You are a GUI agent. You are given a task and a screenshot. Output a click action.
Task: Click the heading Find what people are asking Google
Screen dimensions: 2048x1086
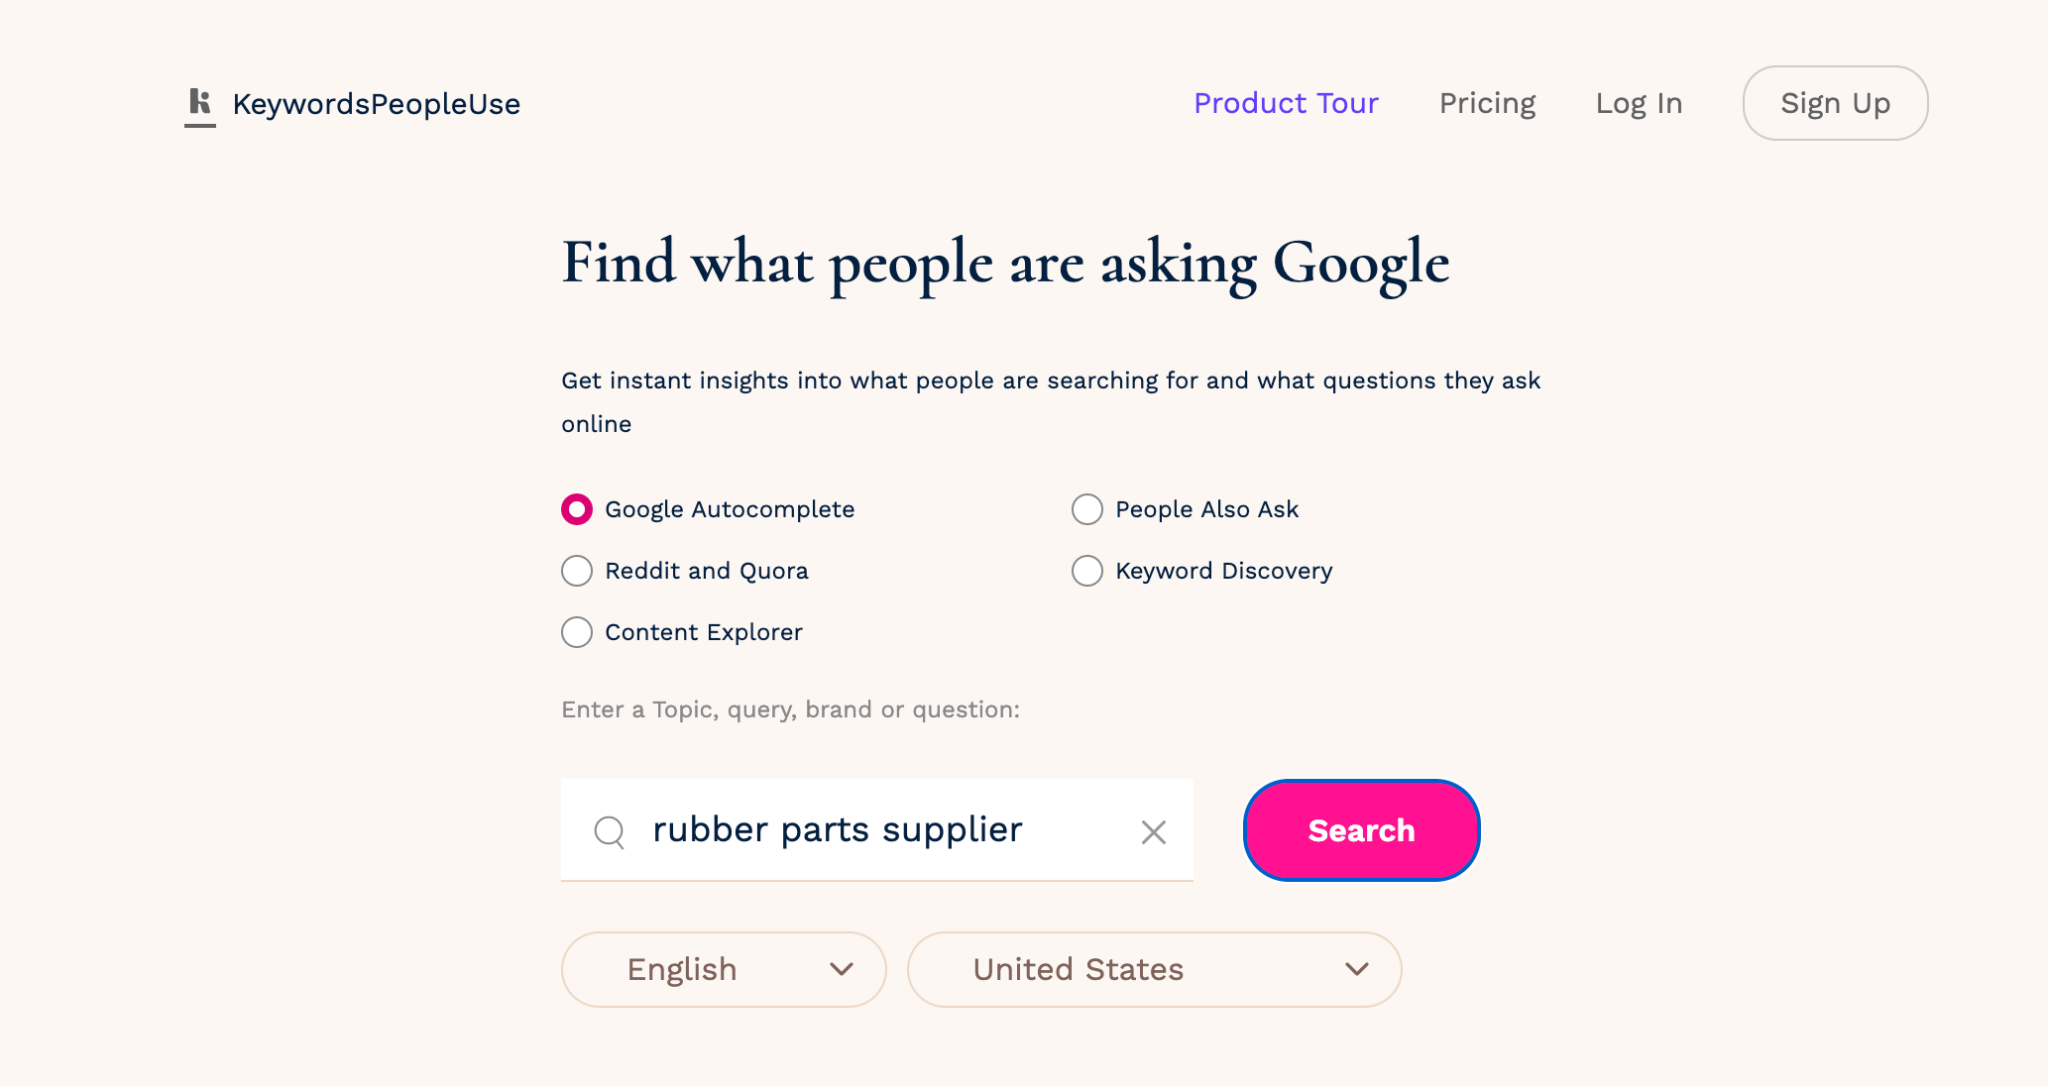(x=1004, y=262)
